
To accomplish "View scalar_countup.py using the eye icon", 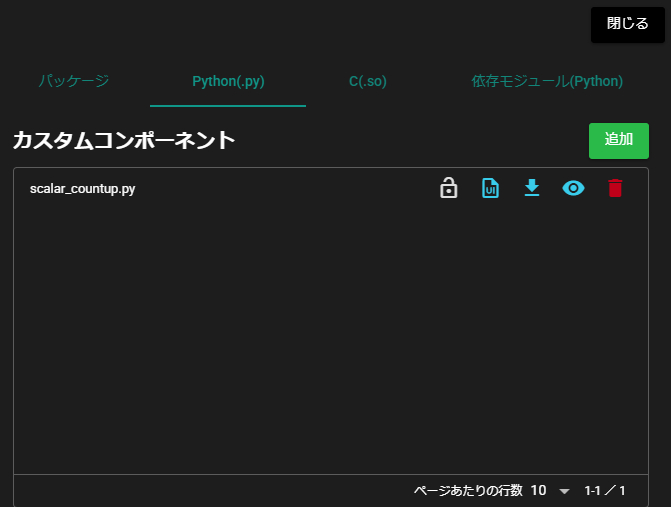I will pos(573,188).
